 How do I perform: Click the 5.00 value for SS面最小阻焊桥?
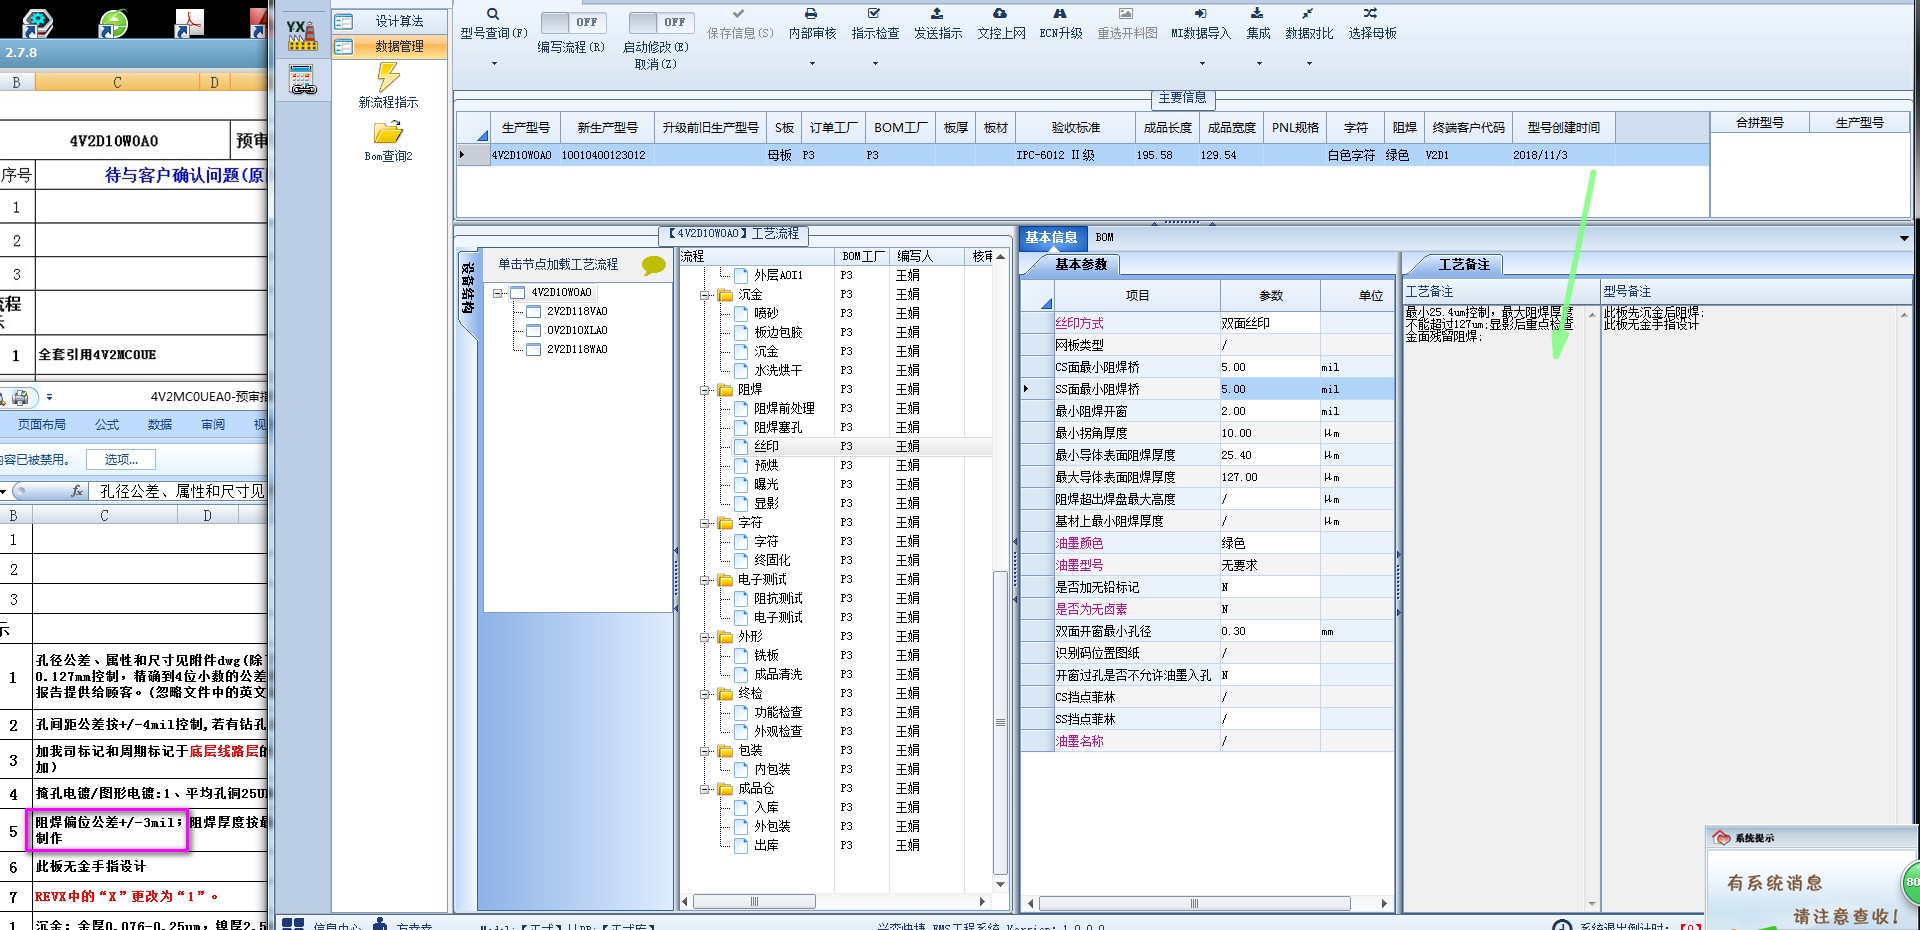point(1270,389)
